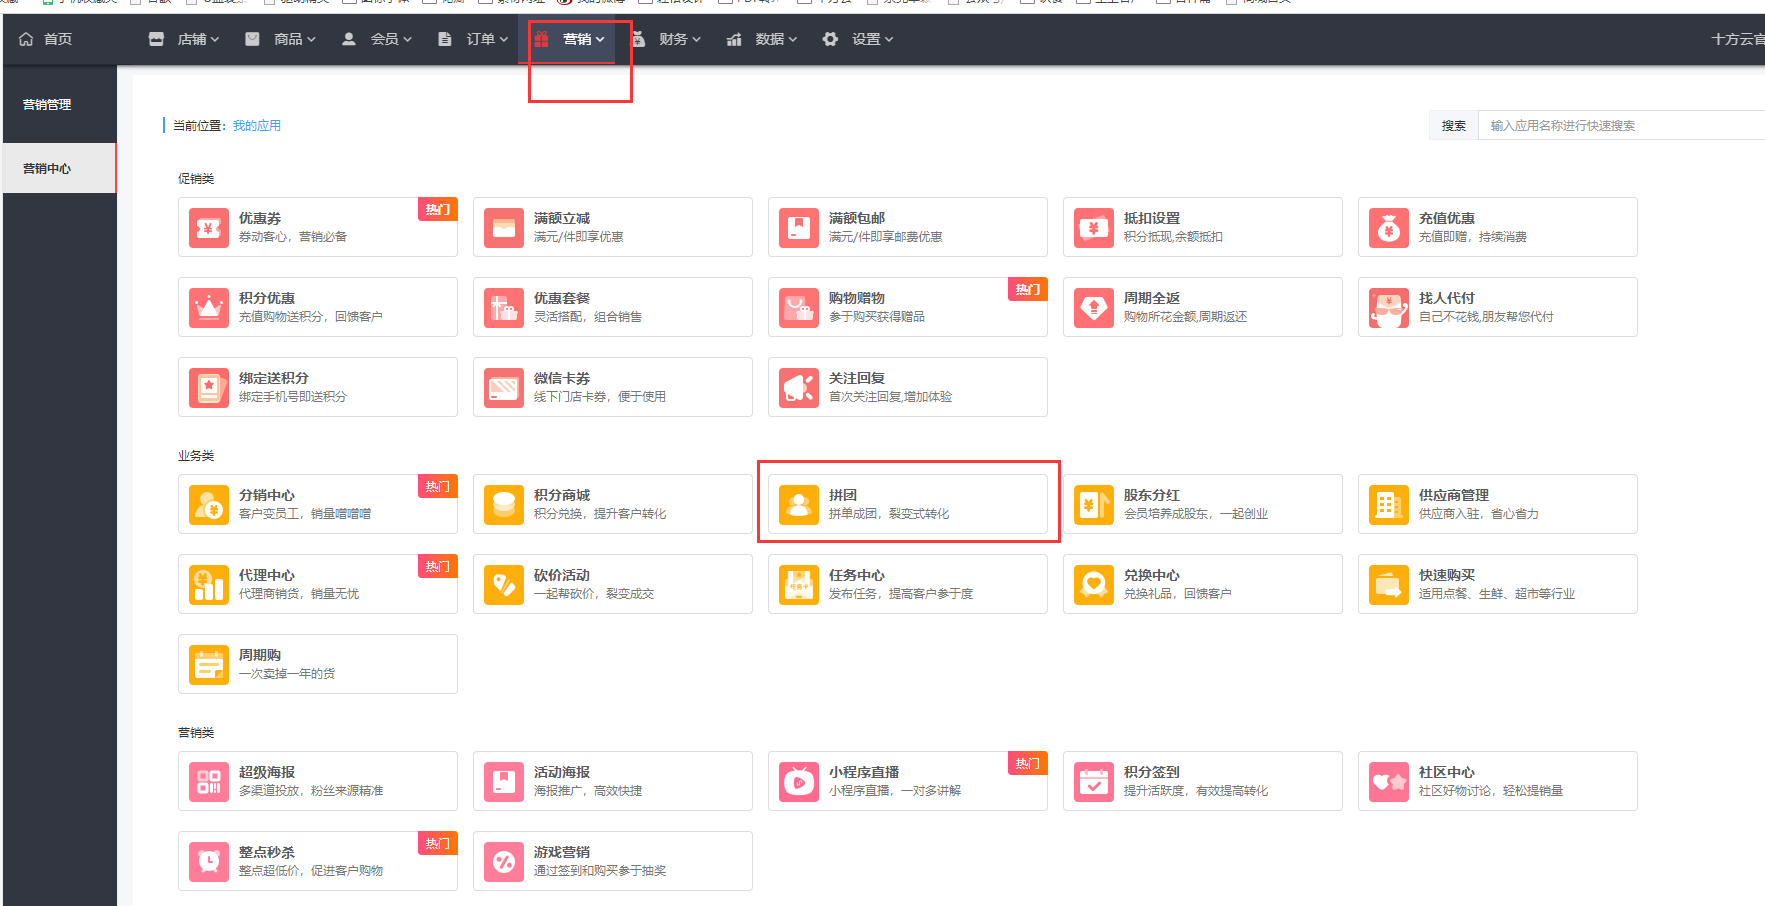Open the 数据 dropdown menu
The width and height of the screenshot is (1765, 906).
tap(762, 39)
